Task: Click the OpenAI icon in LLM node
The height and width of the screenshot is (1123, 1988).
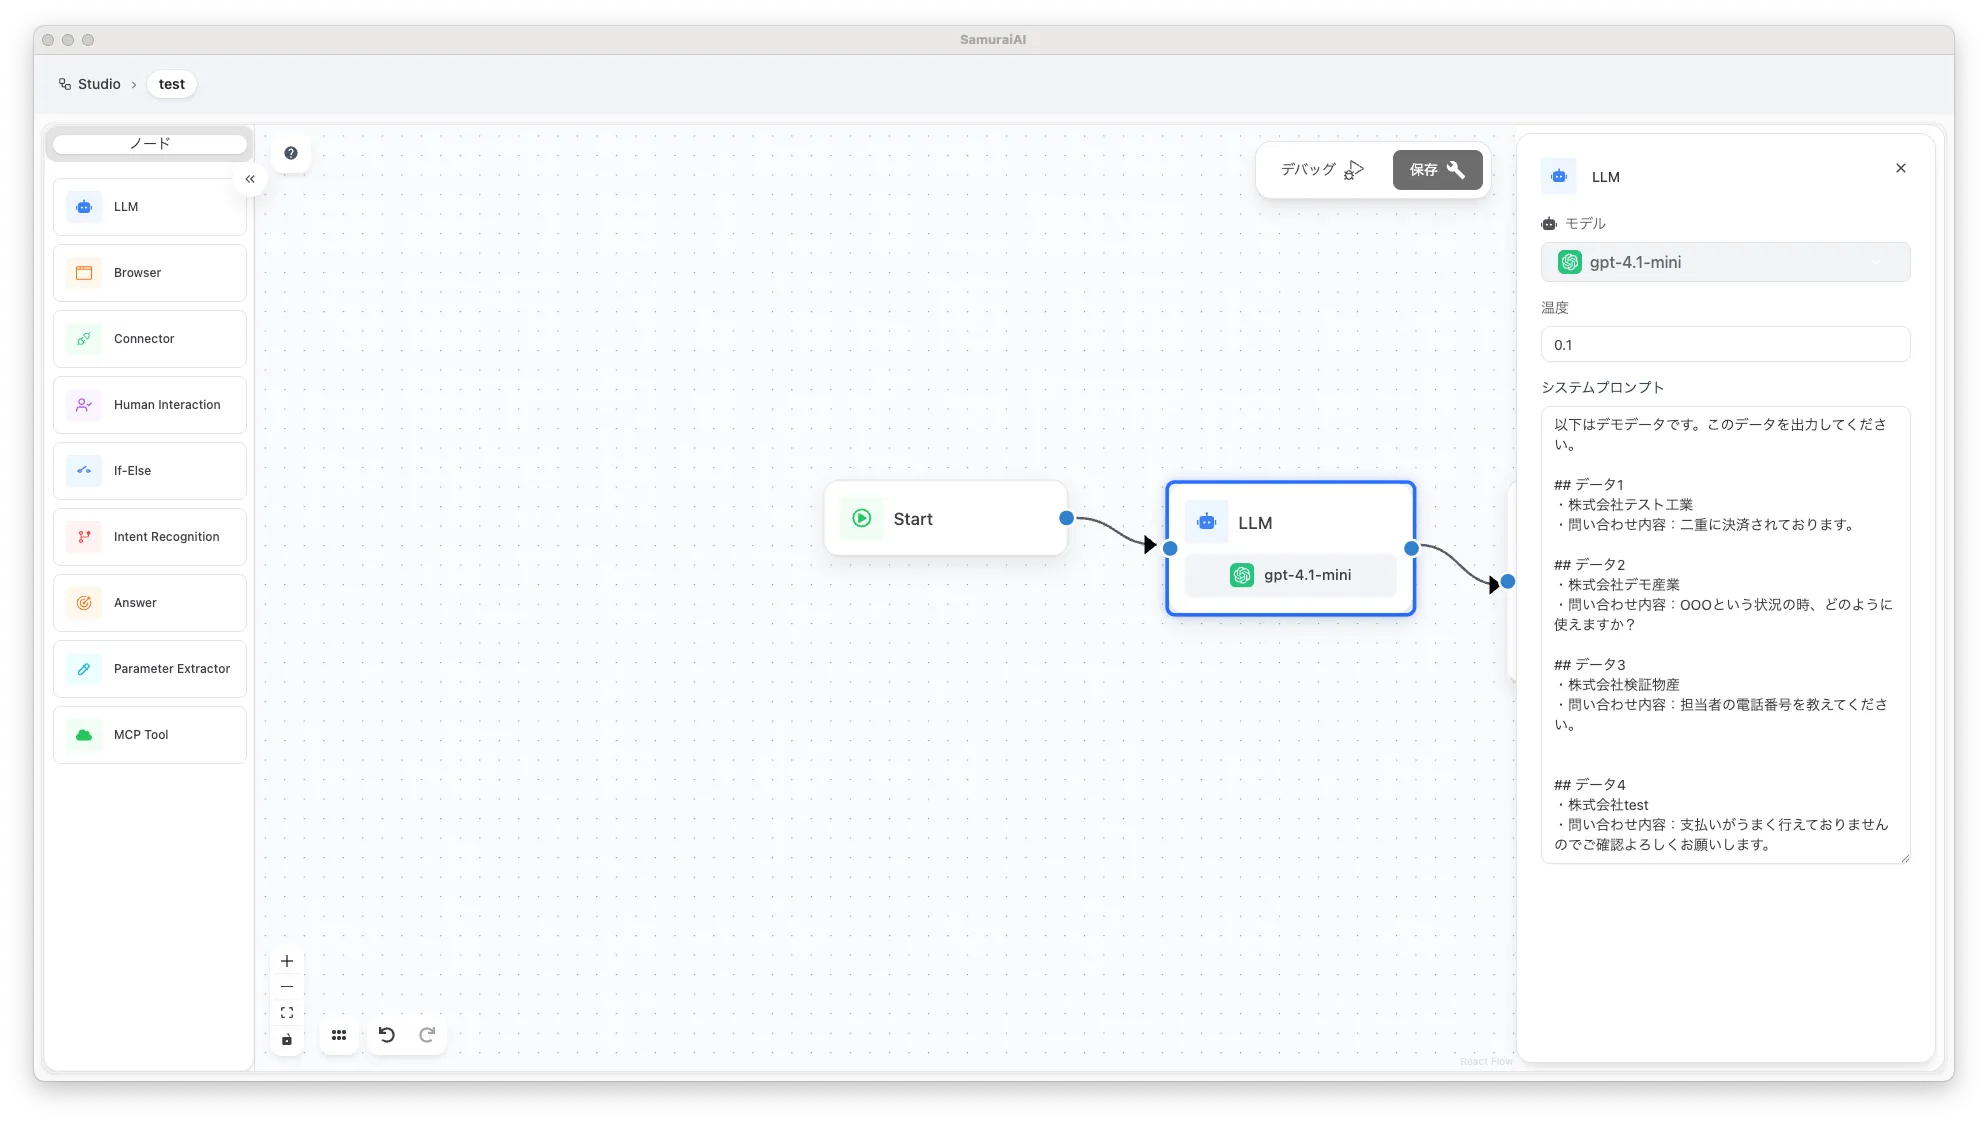Action: [x=1242, y=575]
